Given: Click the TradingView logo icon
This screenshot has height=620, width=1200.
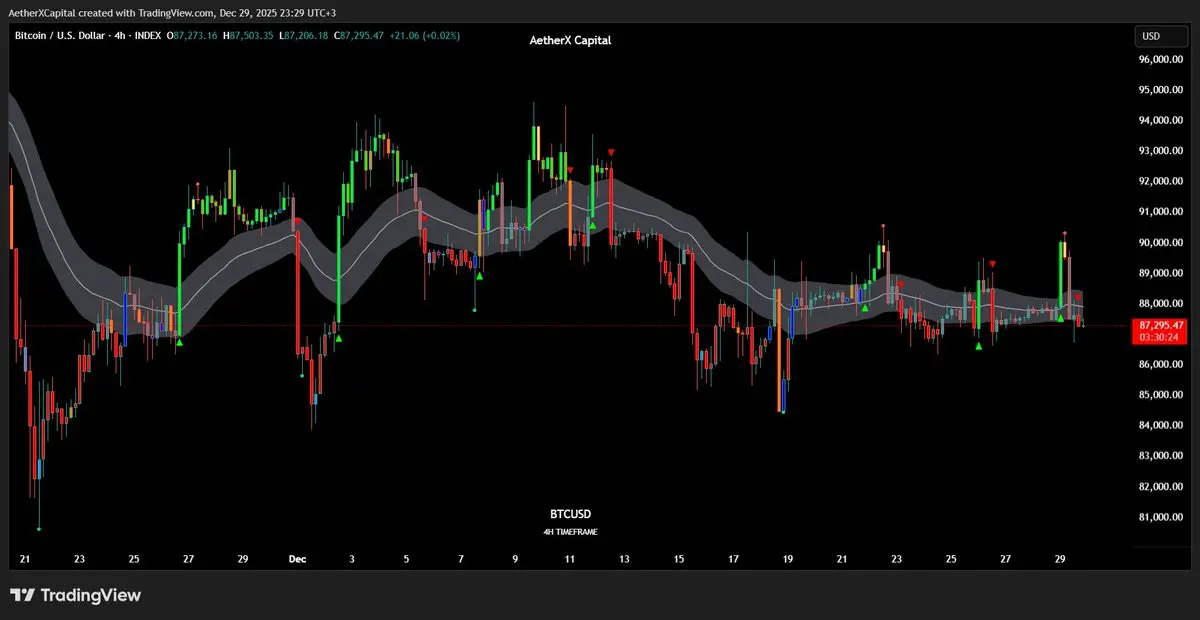Looking at the screenshot, I should coord(22,596).
